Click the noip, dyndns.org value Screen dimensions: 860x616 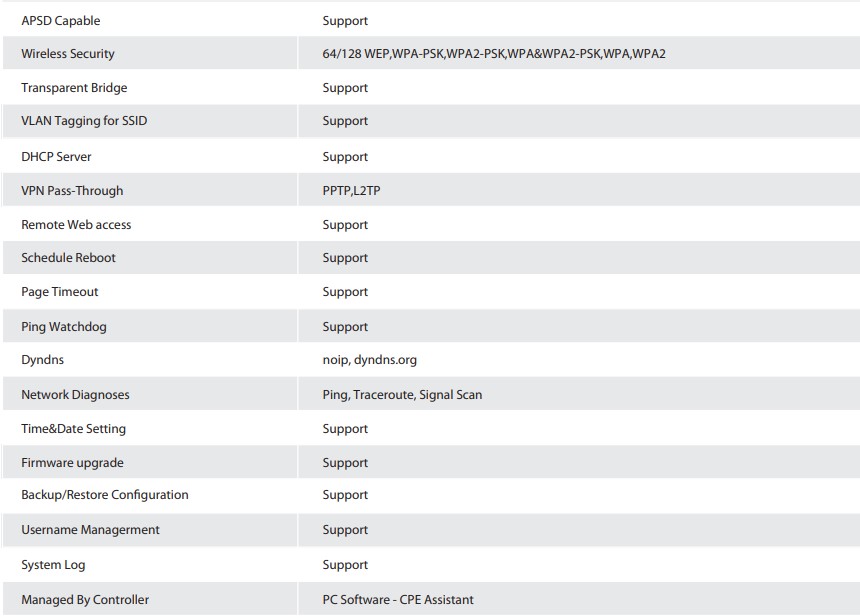(370, 360)
